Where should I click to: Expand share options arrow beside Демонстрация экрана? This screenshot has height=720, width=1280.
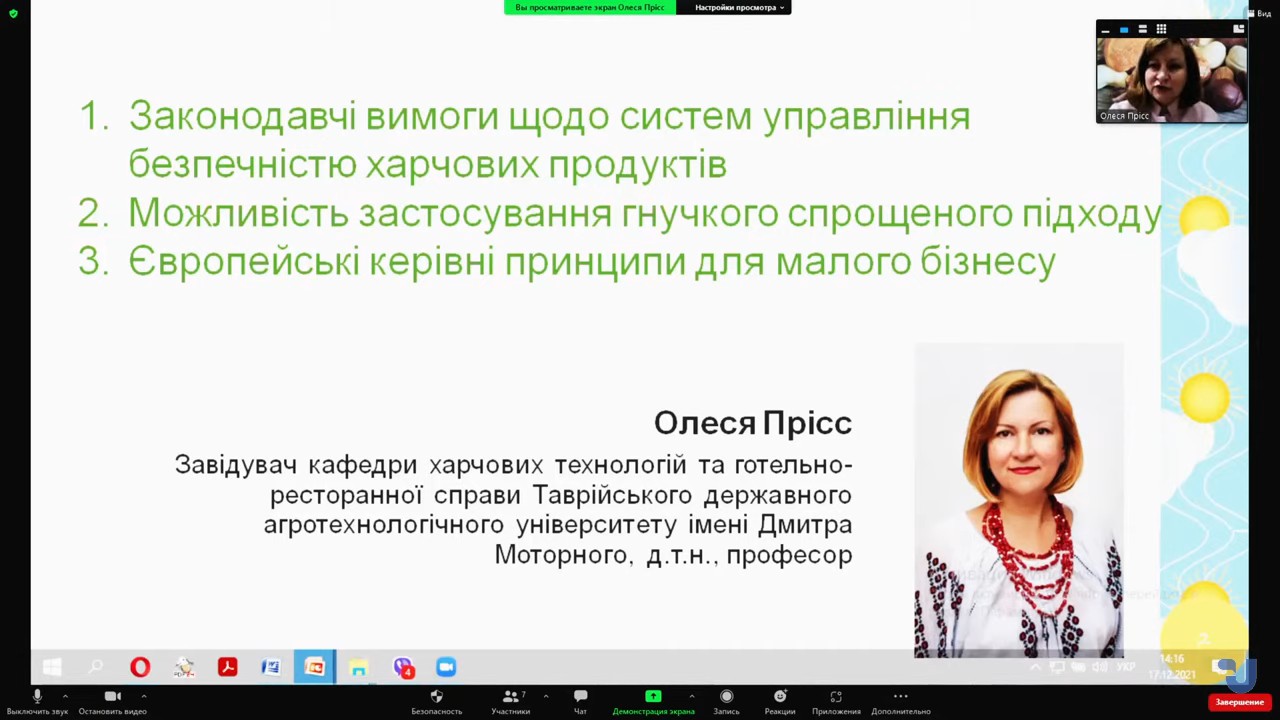pos(691,696)
